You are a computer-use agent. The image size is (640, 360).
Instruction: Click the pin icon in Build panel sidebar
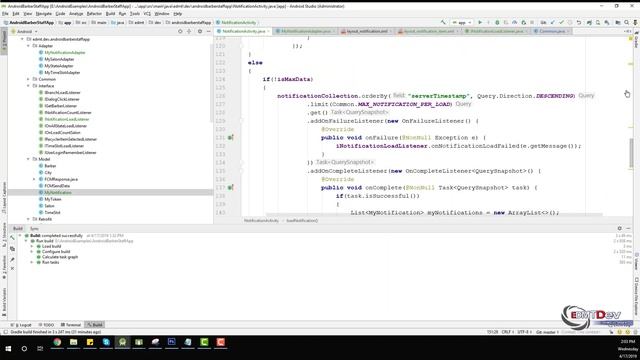point(12,259)
